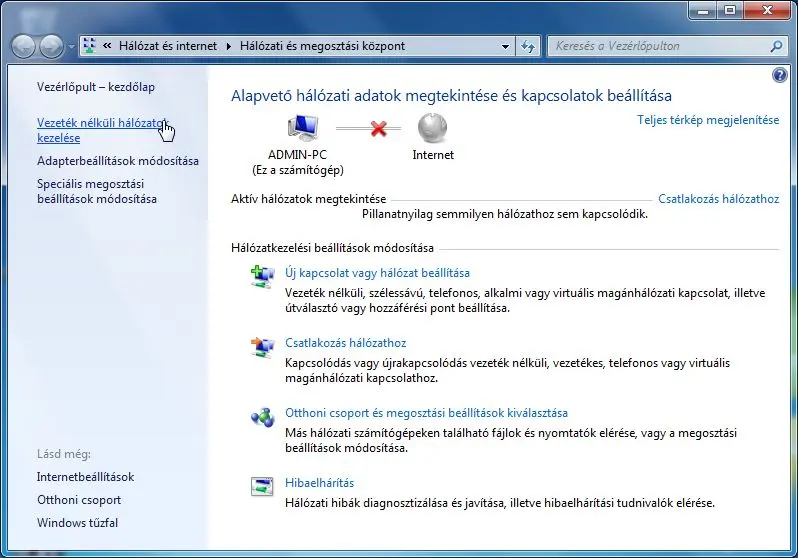
Task: Open help with the blue question mark icon
Action: (780, 76)
